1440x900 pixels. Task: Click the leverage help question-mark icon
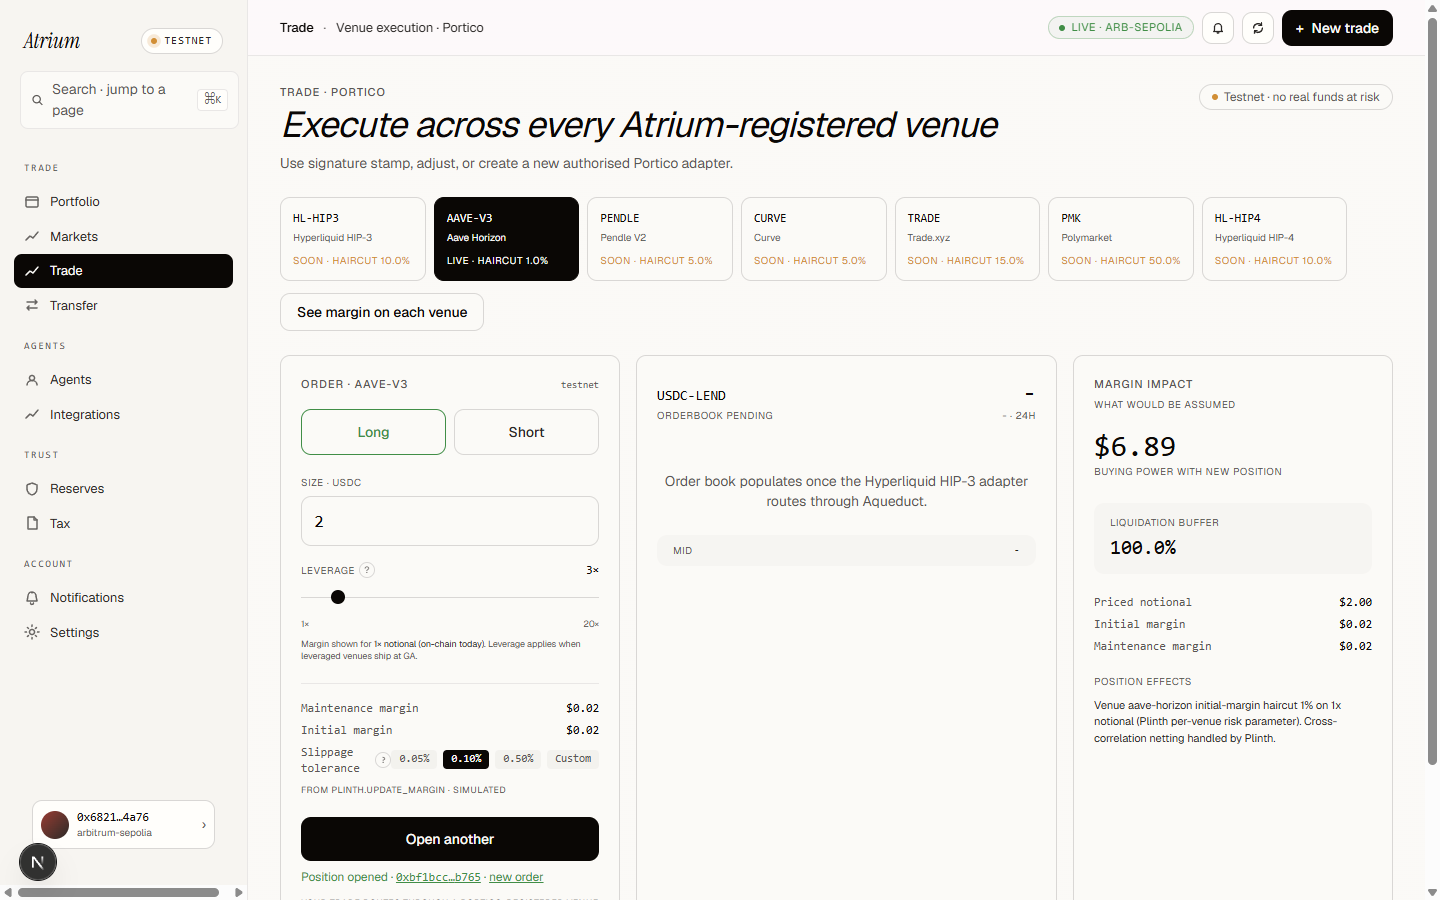point(367,570)
